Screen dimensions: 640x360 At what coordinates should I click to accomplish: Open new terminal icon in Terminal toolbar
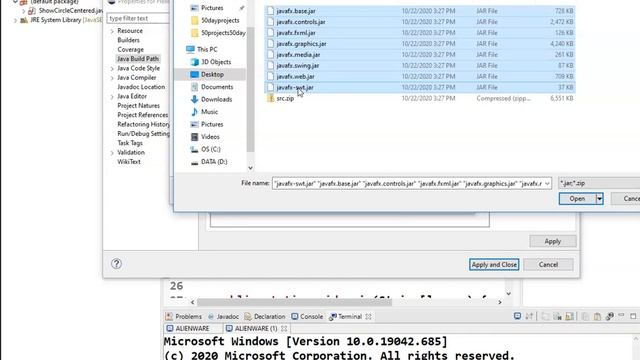pos(517,316)
